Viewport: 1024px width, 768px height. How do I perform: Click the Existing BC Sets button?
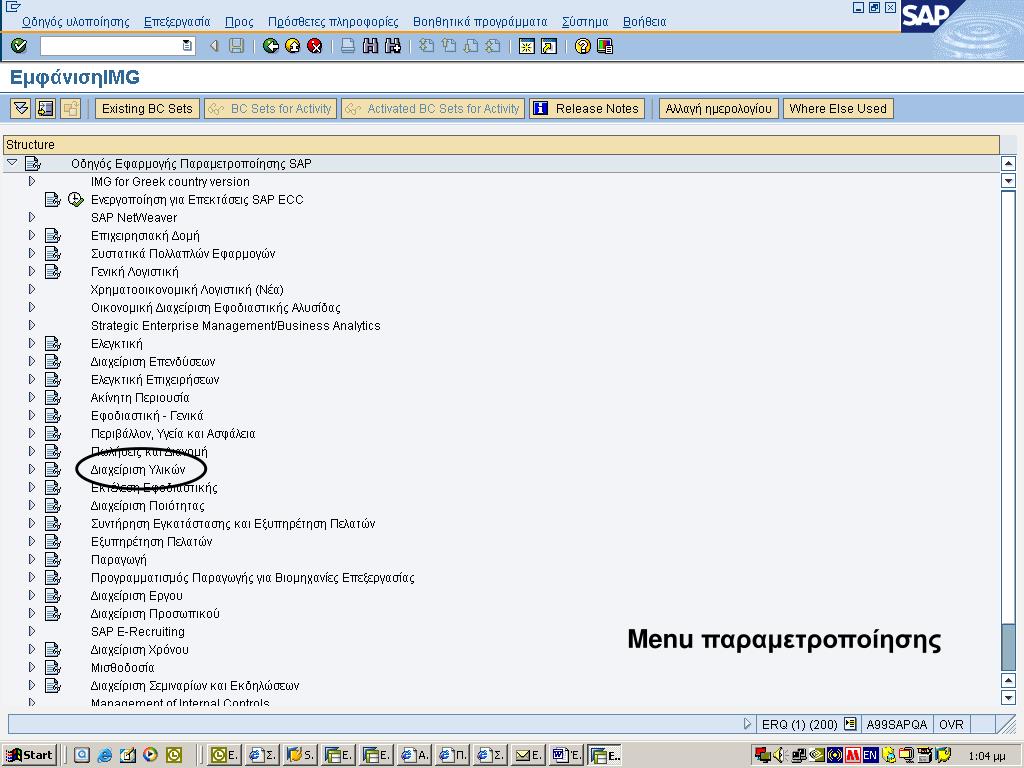147,108
